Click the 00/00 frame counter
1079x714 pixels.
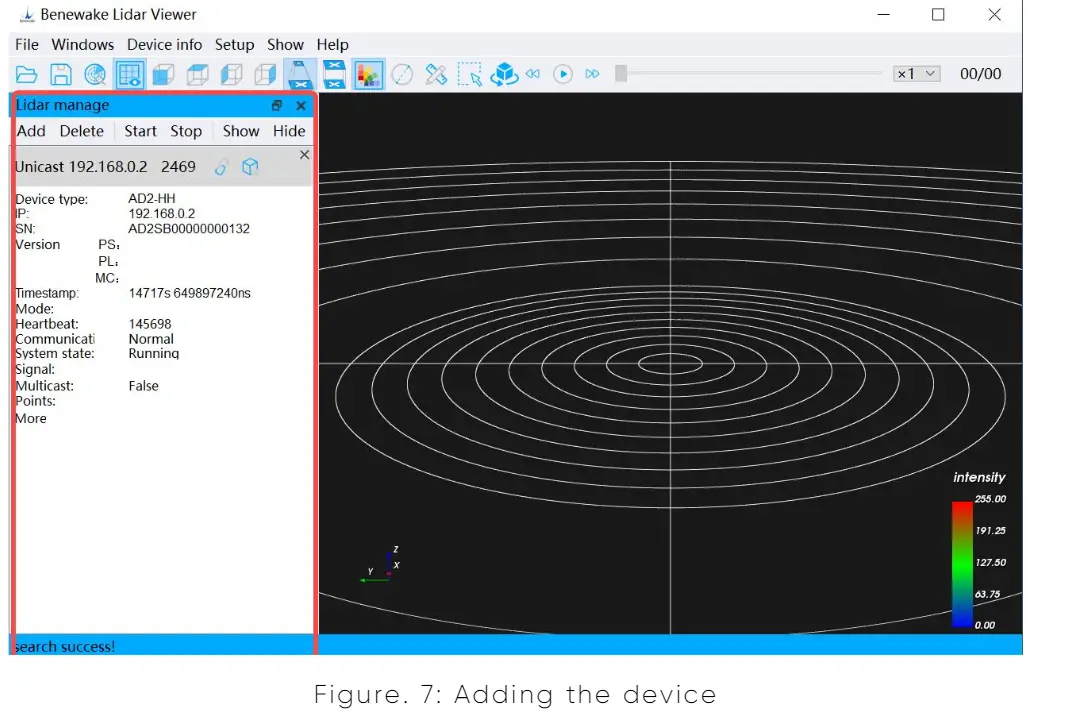[981, 74]
